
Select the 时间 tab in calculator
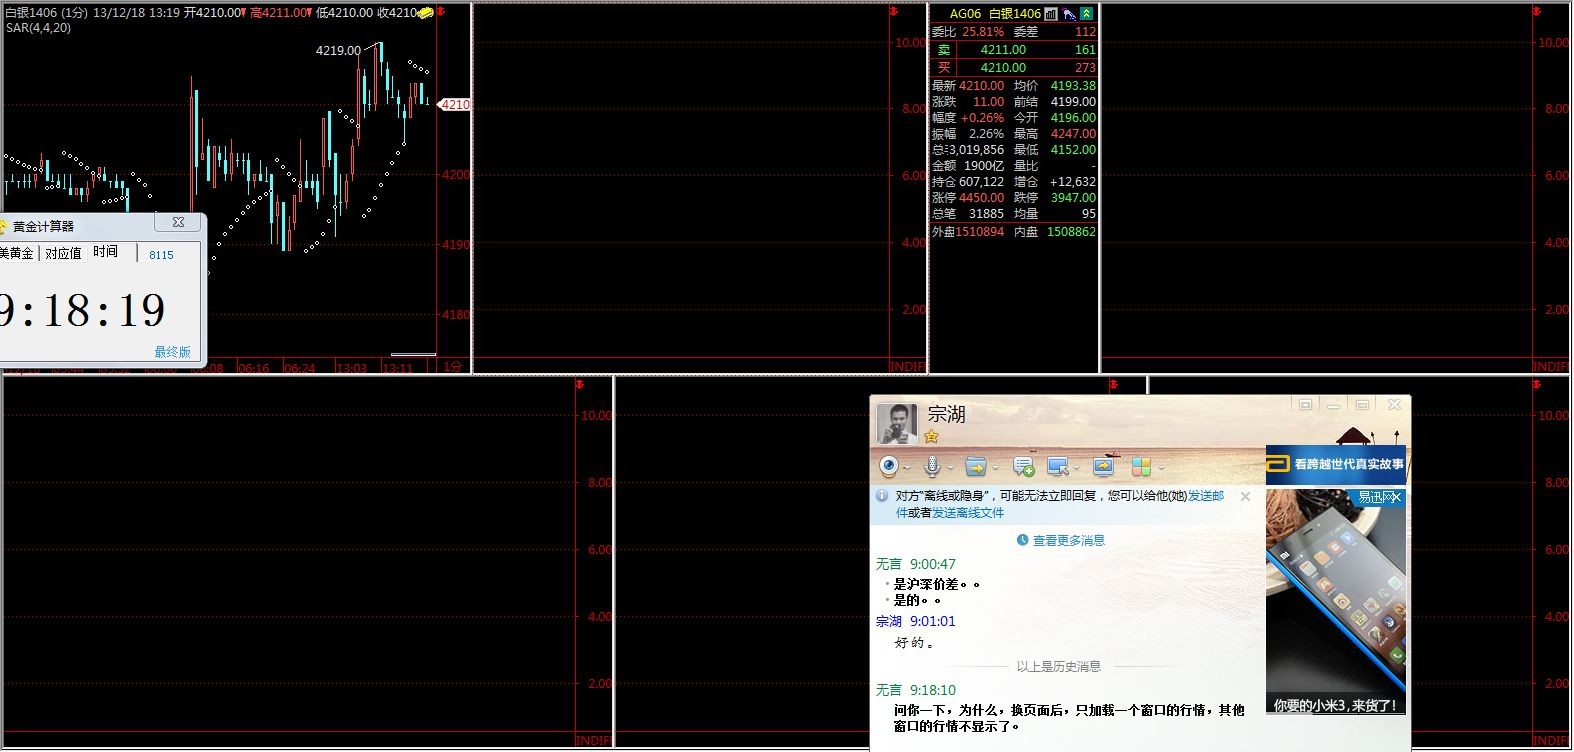[105, 252]
